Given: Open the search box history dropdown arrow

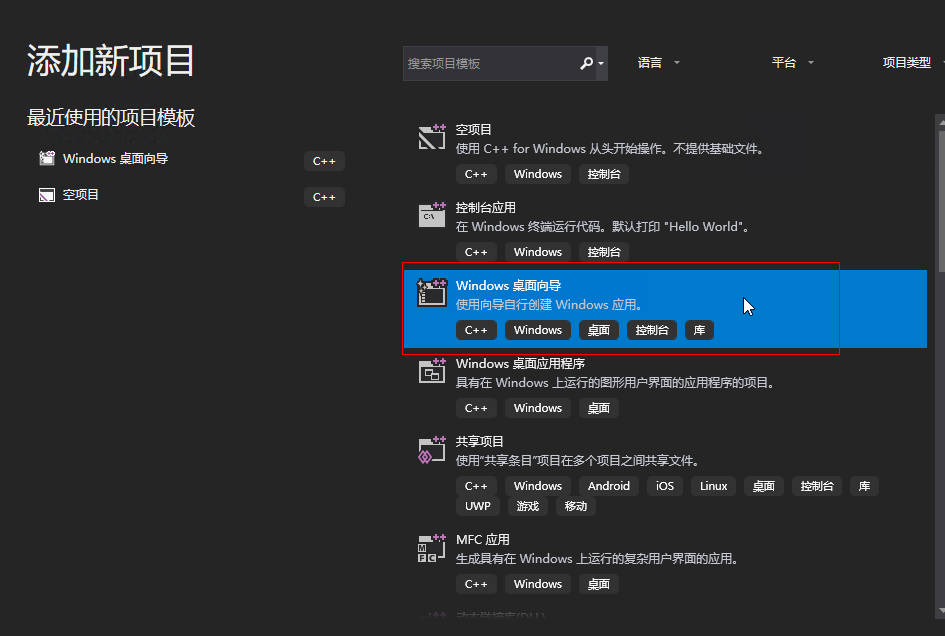Looking at the screenshot, I should click(601, 63).
